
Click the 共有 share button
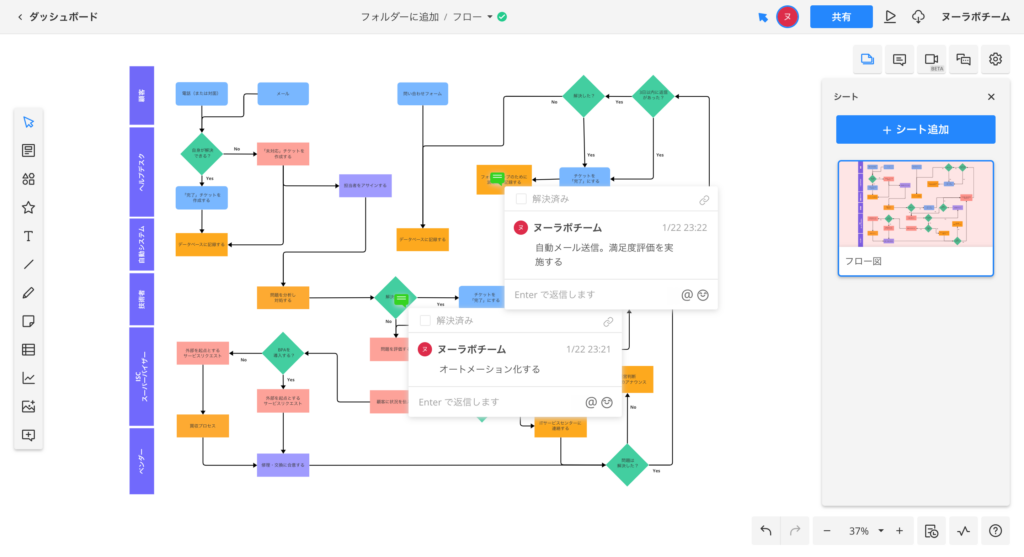(841, 17)
